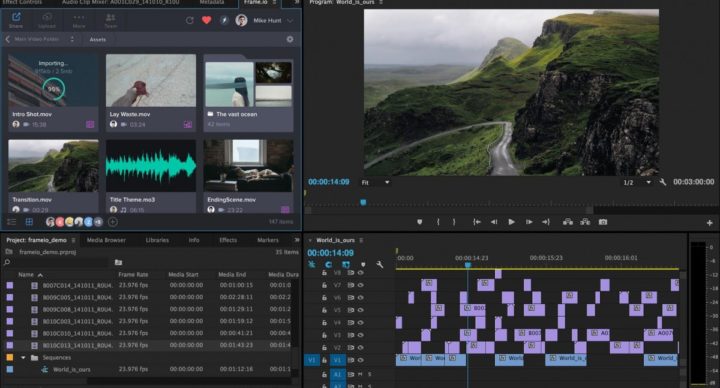The width and height of the screenshot is (720, 388).
Task: Open timeline wrench settings icon
Action: [380, 264]
